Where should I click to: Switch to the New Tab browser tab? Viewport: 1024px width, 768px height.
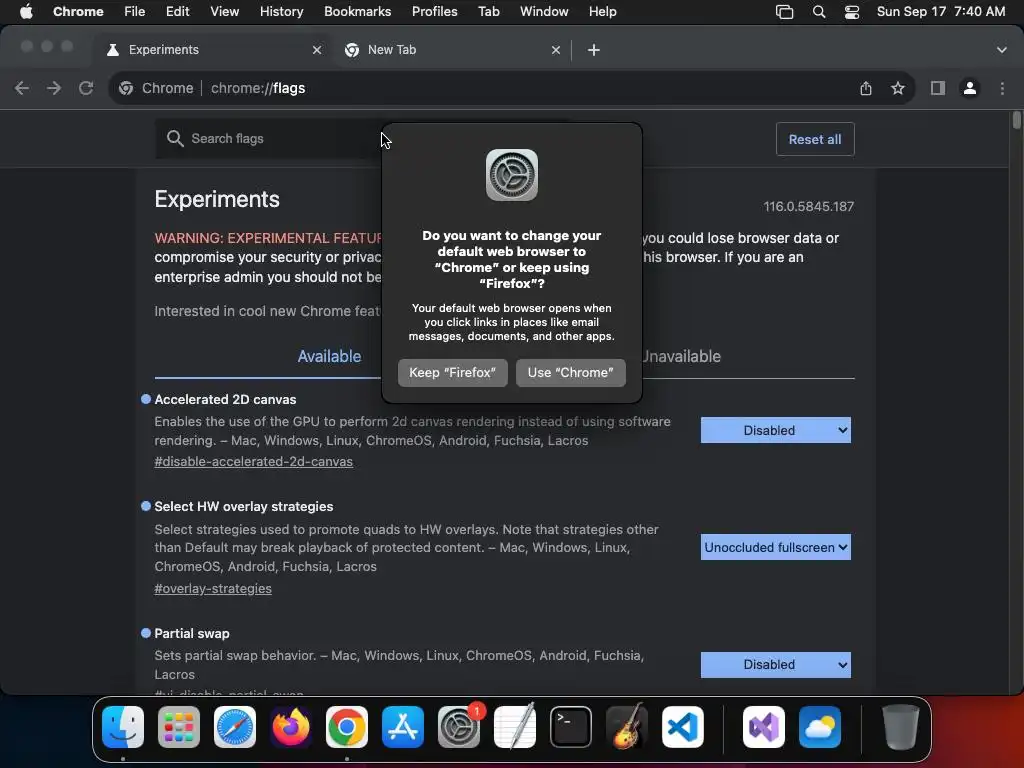click(x=453, y=50)
